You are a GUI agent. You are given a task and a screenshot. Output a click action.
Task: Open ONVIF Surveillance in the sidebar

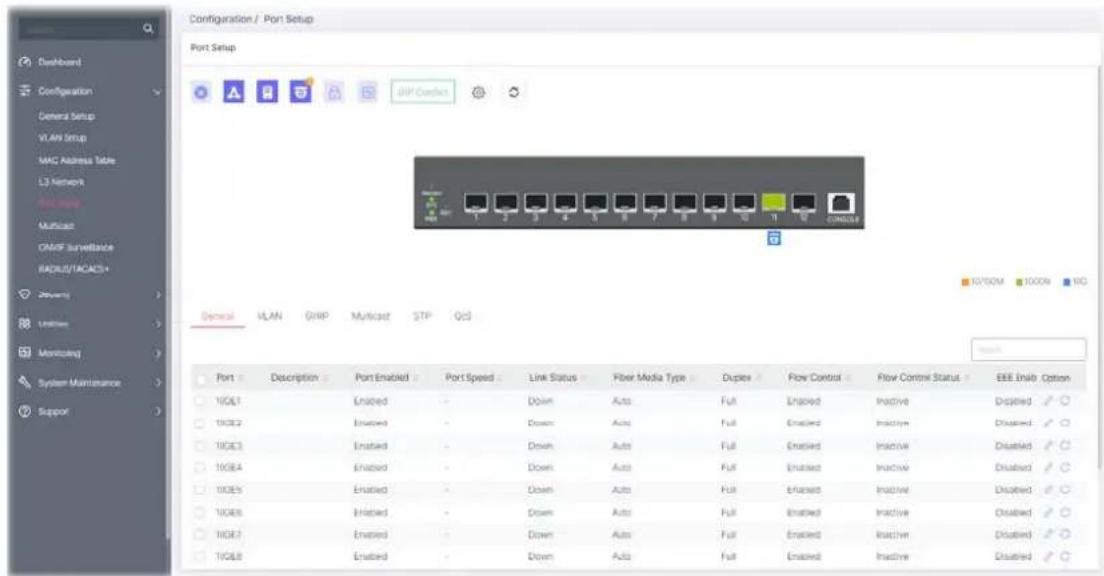pyautogui.click(x=76, y=247)
